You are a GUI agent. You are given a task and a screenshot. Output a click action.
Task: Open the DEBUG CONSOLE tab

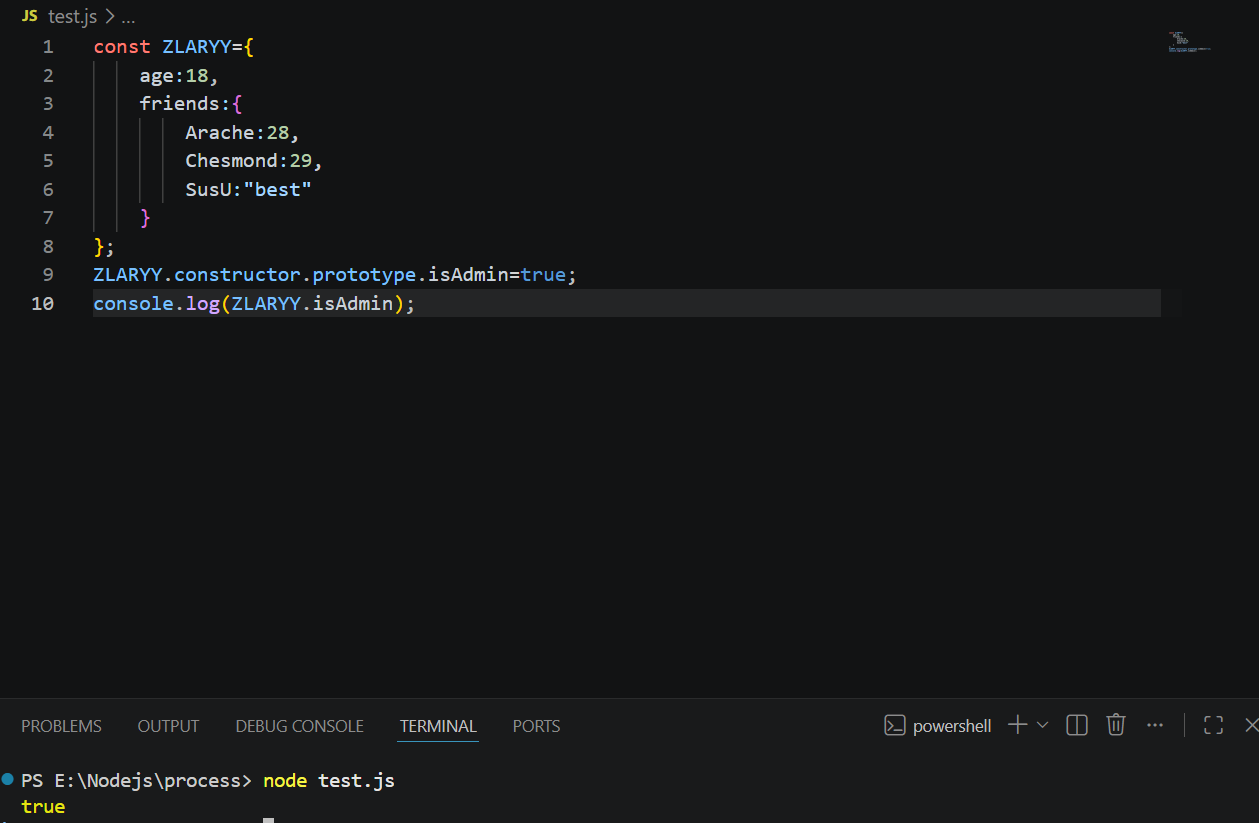coord(299,726)
